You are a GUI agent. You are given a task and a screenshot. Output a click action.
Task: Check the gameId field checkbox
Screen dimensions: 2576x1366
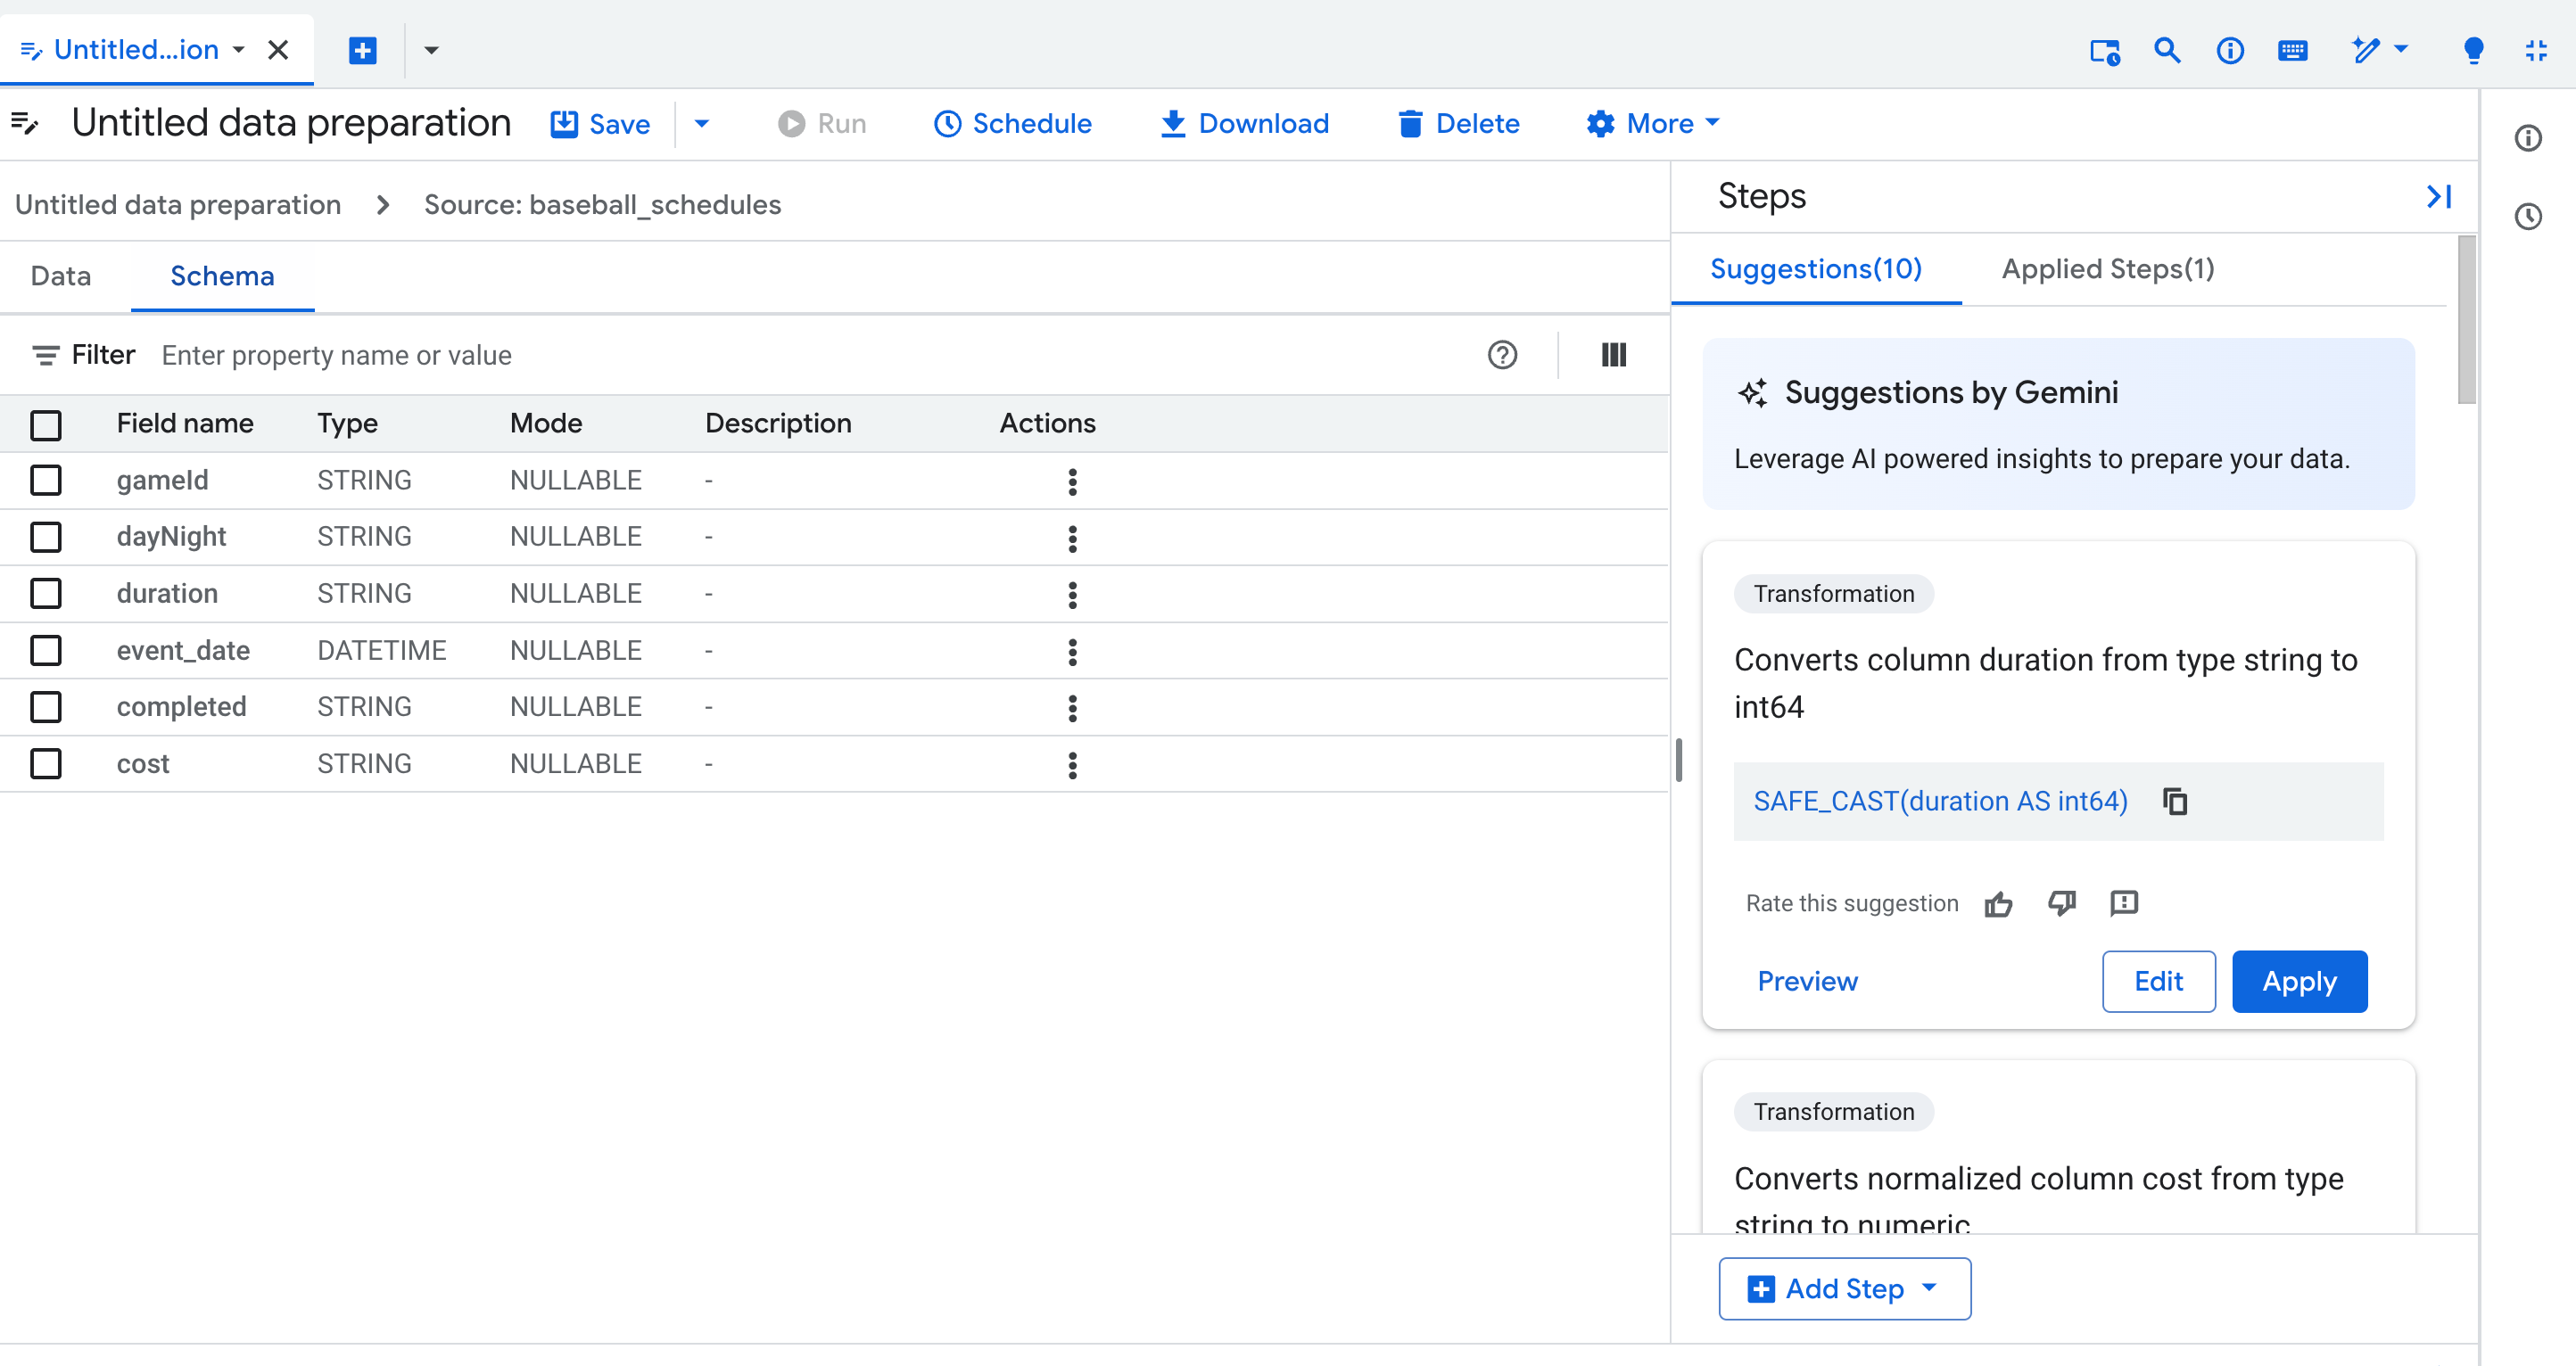45,480
